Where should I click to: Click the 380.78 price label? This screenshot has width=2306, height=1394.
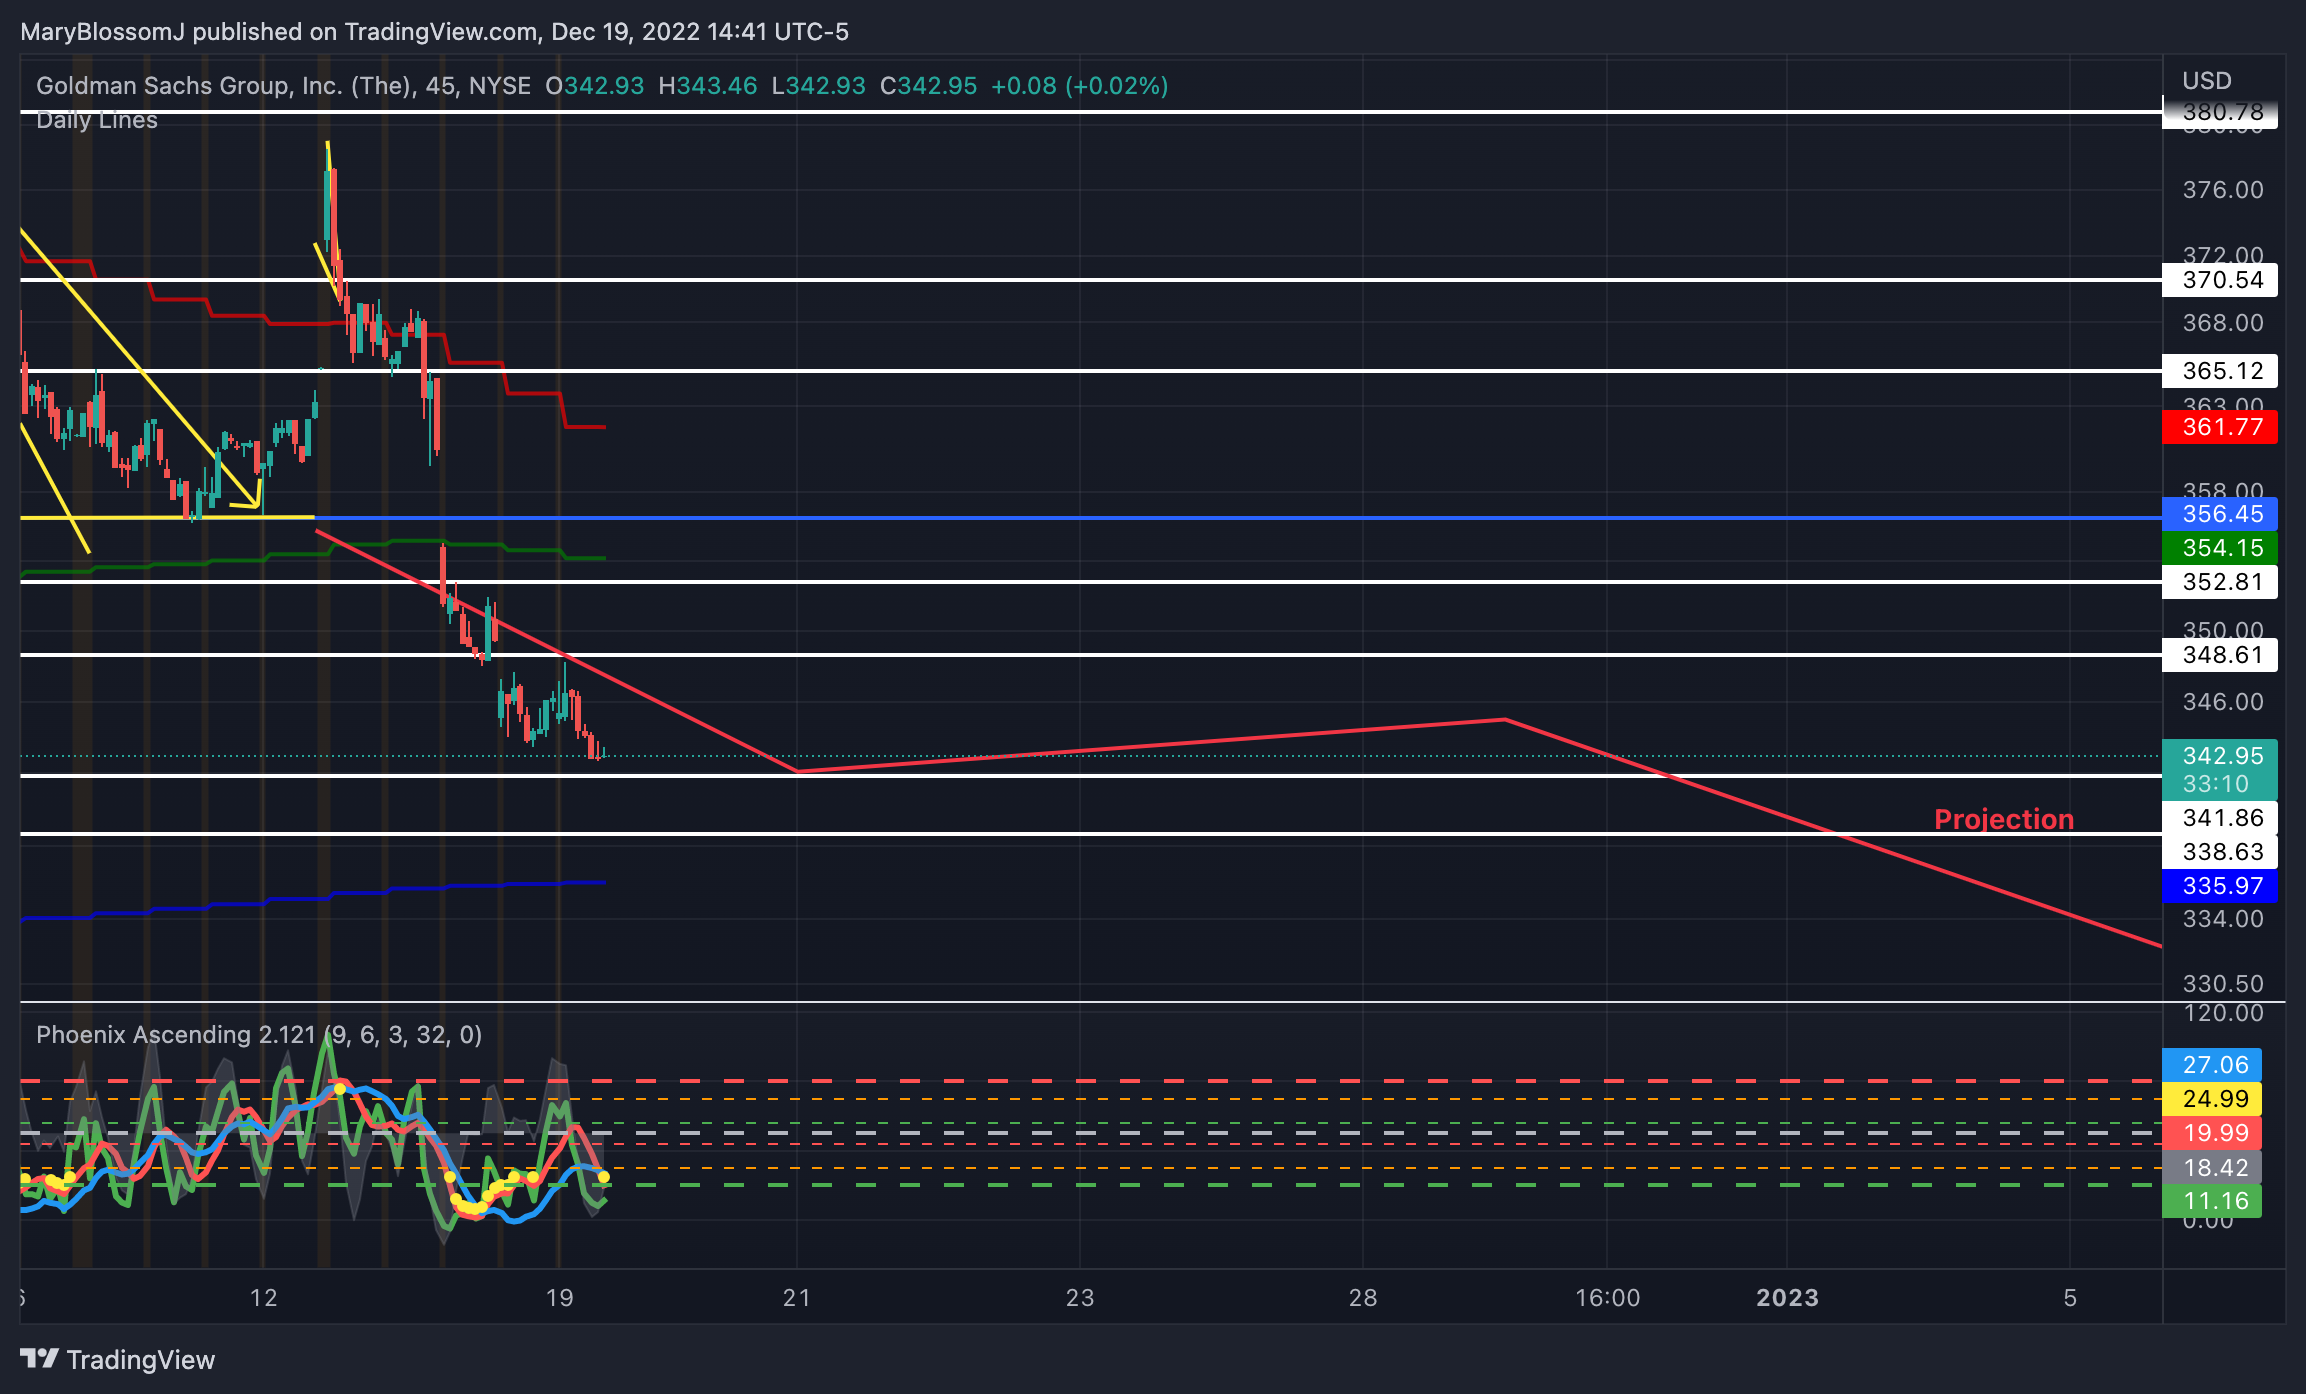pos(2219,112)
